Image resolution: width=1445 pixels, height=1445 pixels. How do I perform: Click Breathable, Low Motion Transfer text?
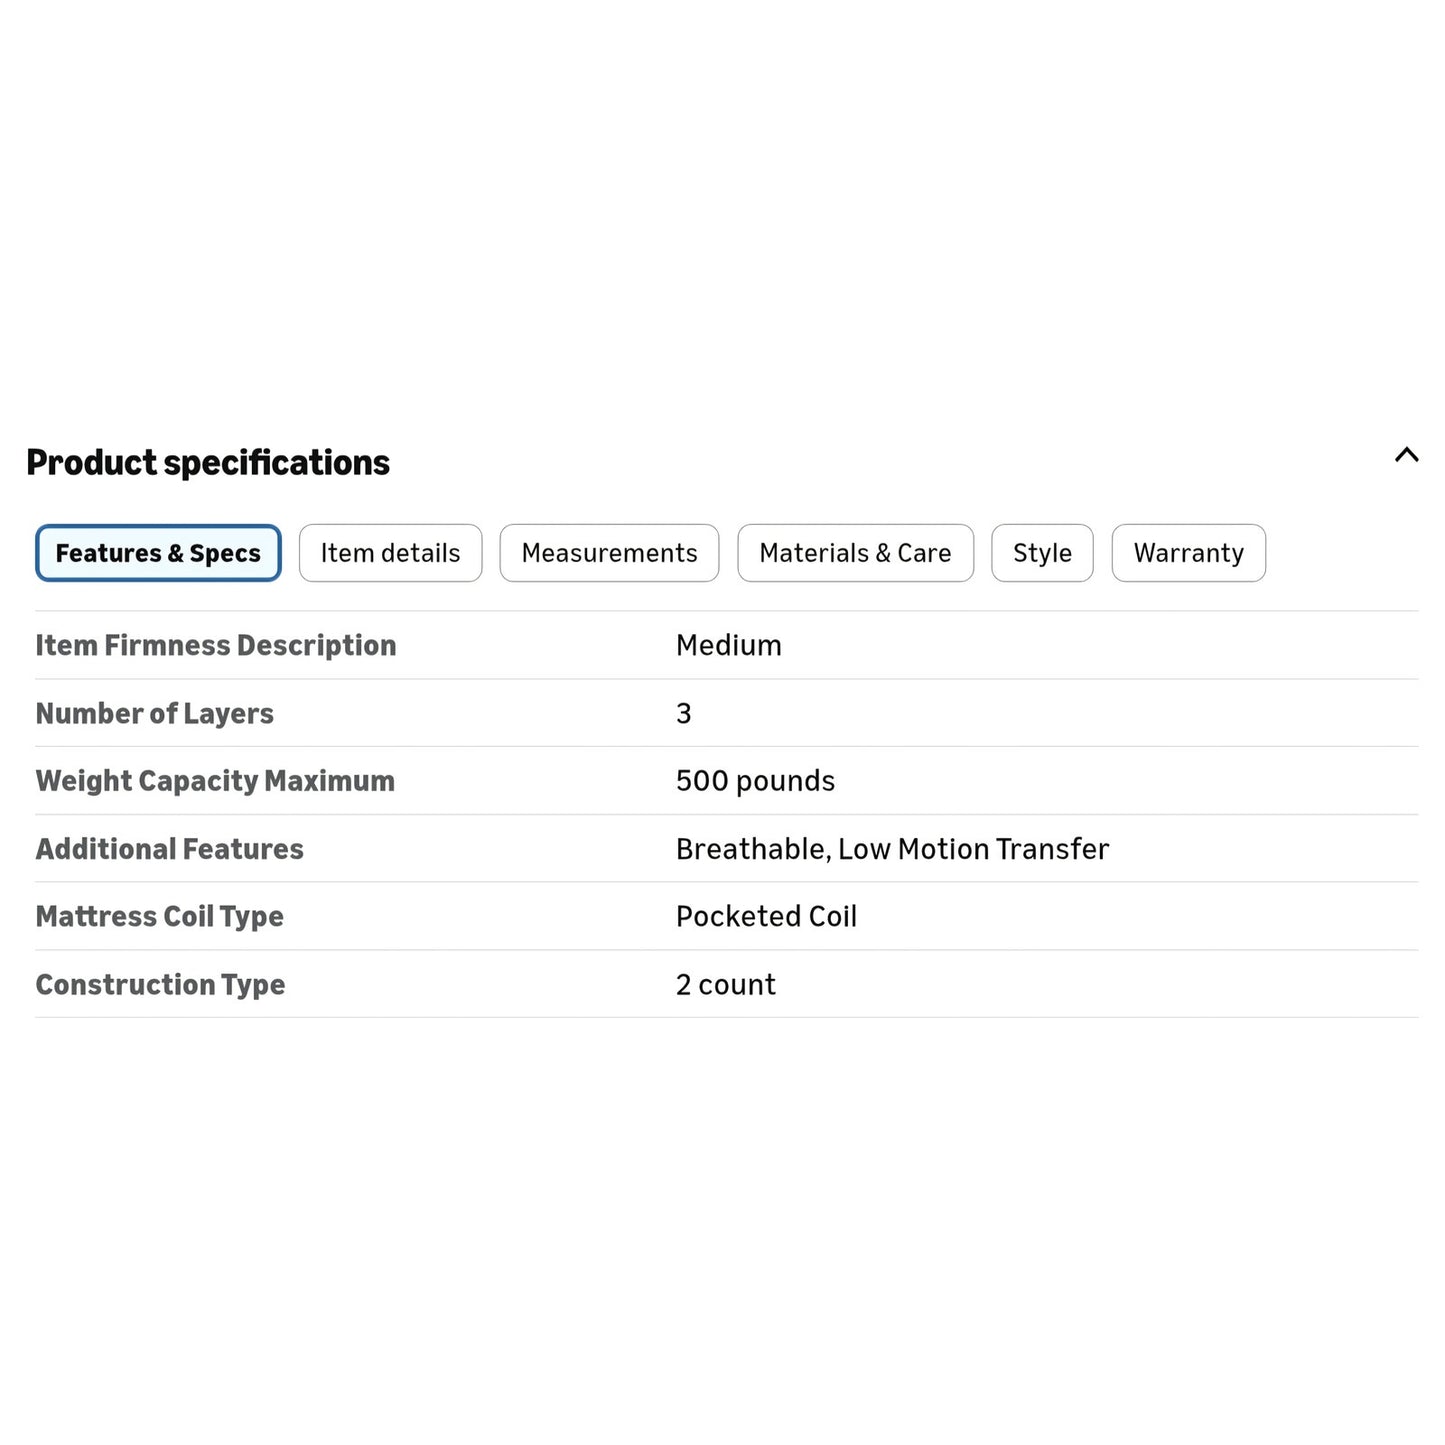pyautogui.click(x=892, y=849)
